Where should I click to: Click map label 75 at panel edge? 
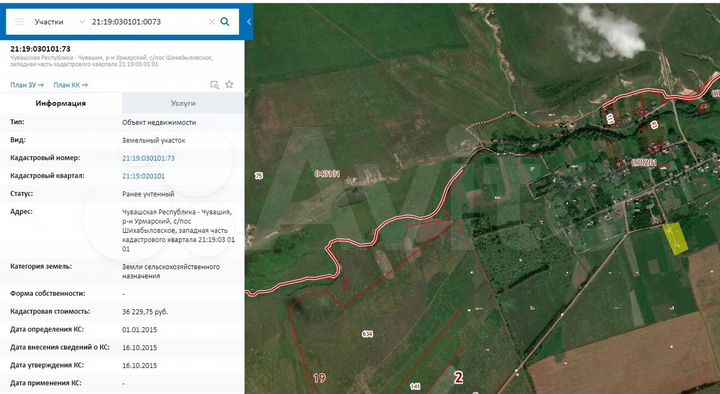pos(259,175)
